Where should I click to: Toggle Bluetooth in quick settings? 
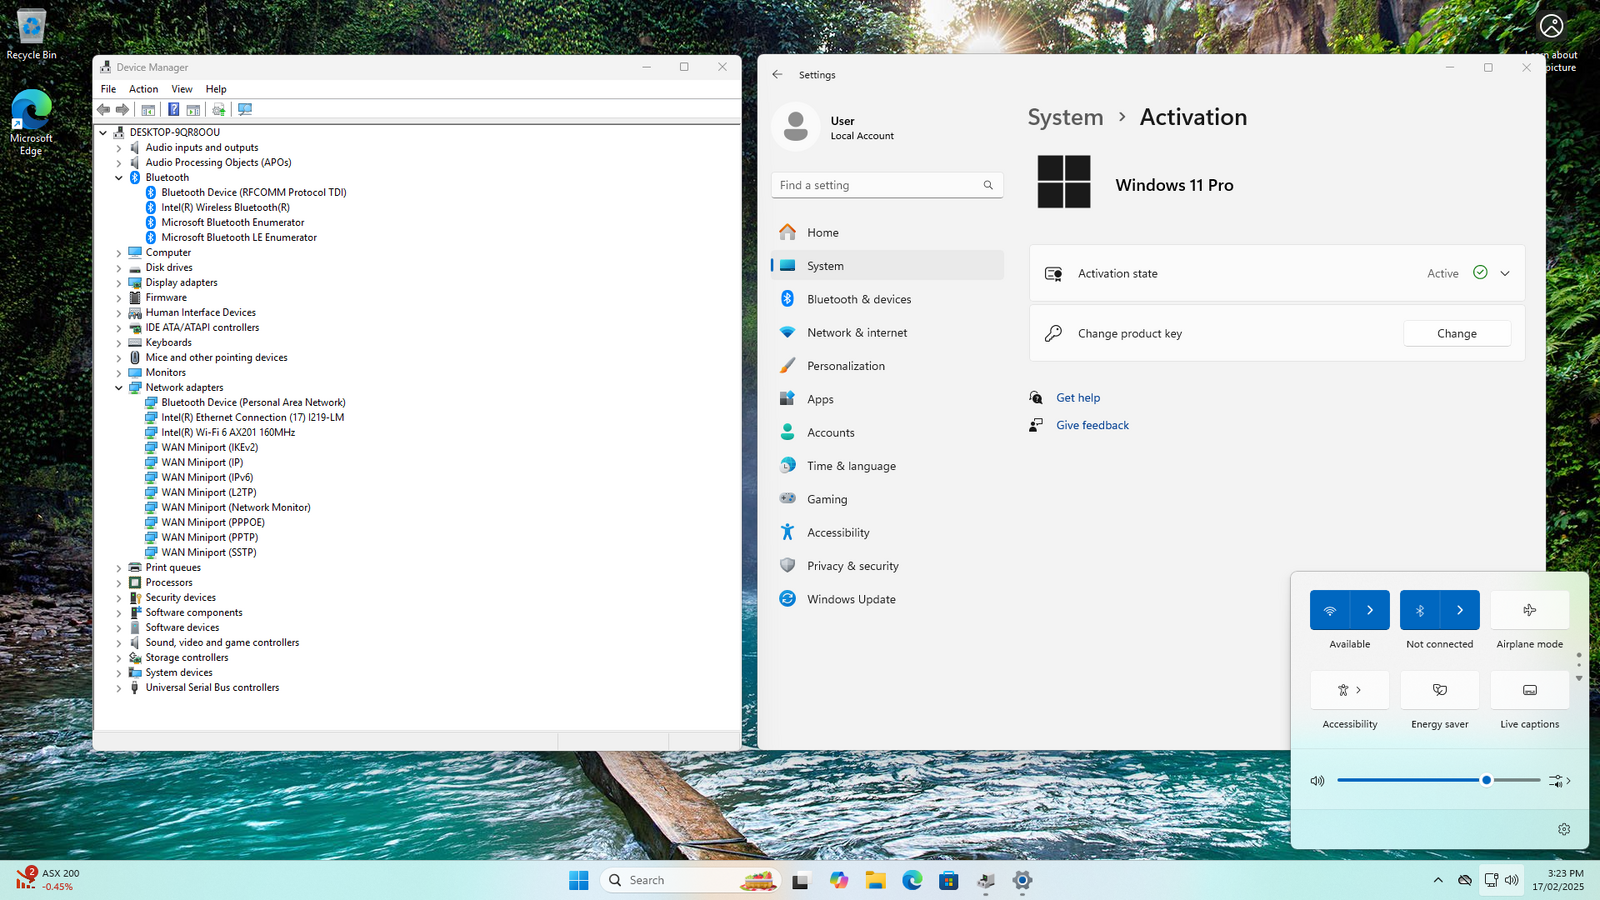coord(1420,610)
